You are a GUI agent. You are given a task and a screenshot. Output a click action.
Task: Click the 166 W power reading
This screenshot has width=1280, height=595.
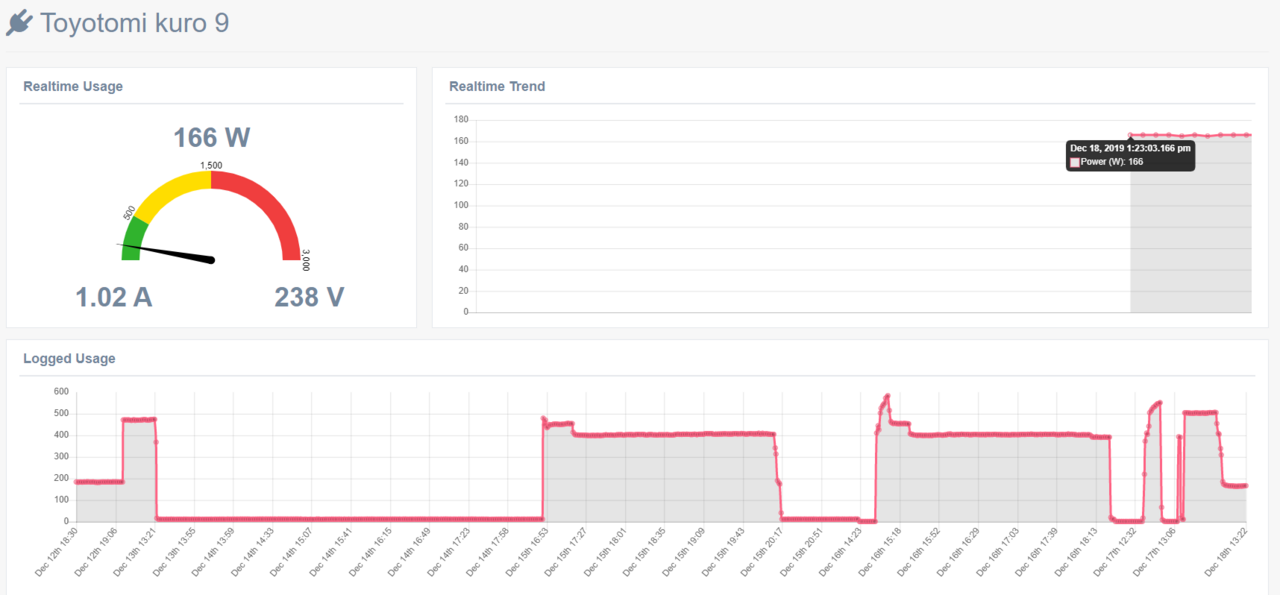[211, 137]
